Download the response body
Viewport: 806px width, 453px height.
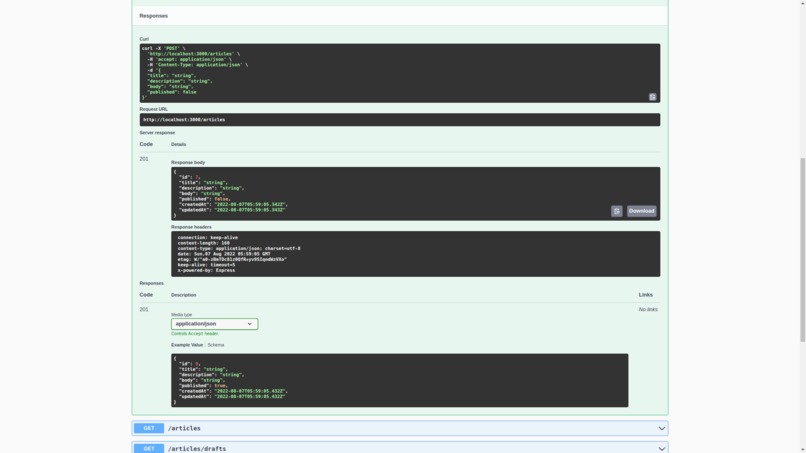pyautogui.click(x=641, y=211)
